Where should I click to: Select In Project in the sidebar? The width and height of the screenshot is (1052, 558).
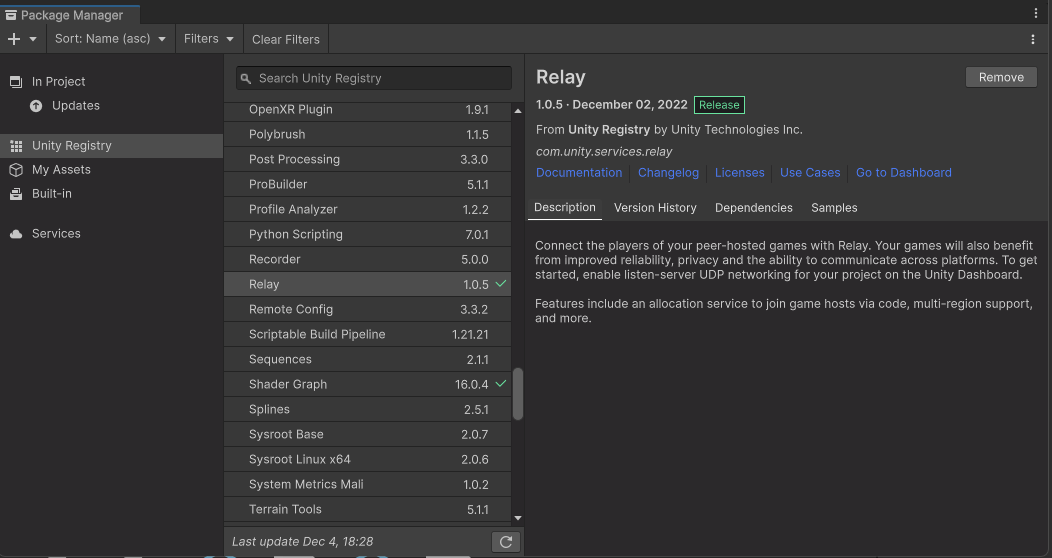[111, 81]
